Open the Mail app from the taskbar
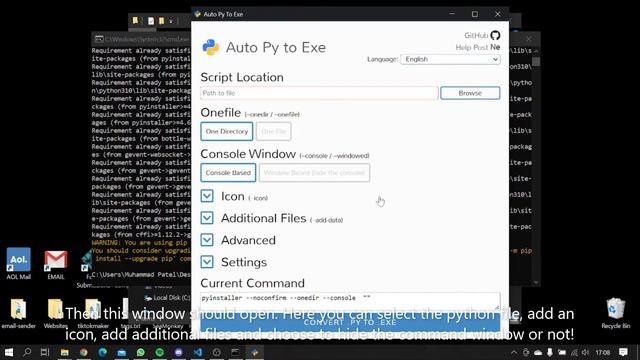The width and height of the screenshot is (640, 360). click(x=122, y=352)
